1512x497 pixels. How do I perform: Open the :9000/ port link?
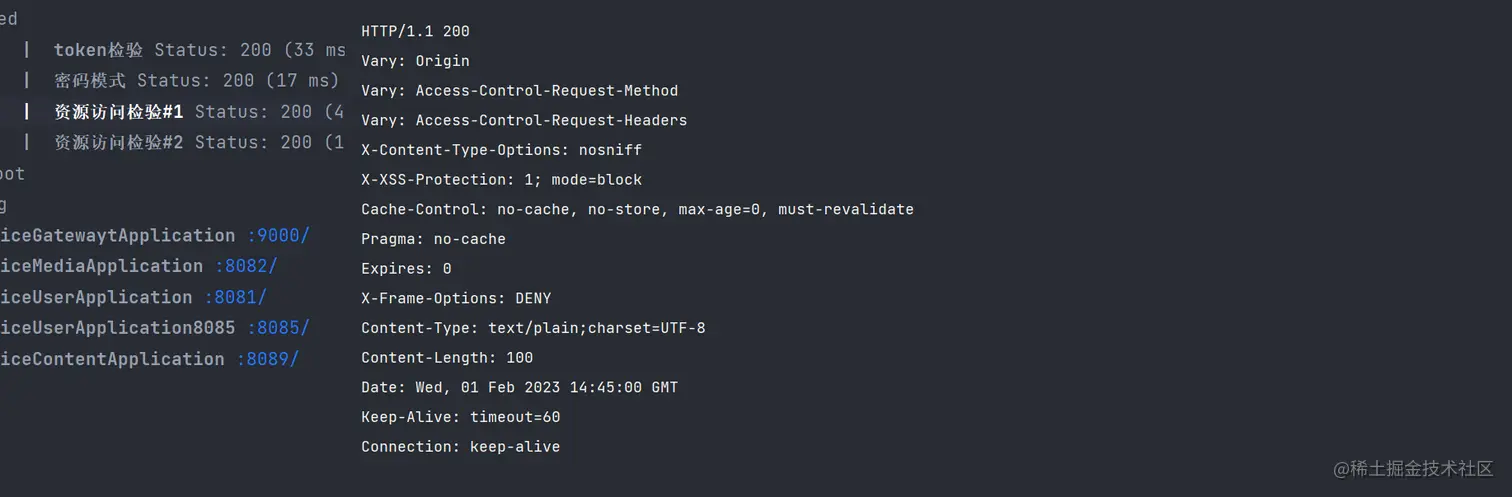[279, 236]
